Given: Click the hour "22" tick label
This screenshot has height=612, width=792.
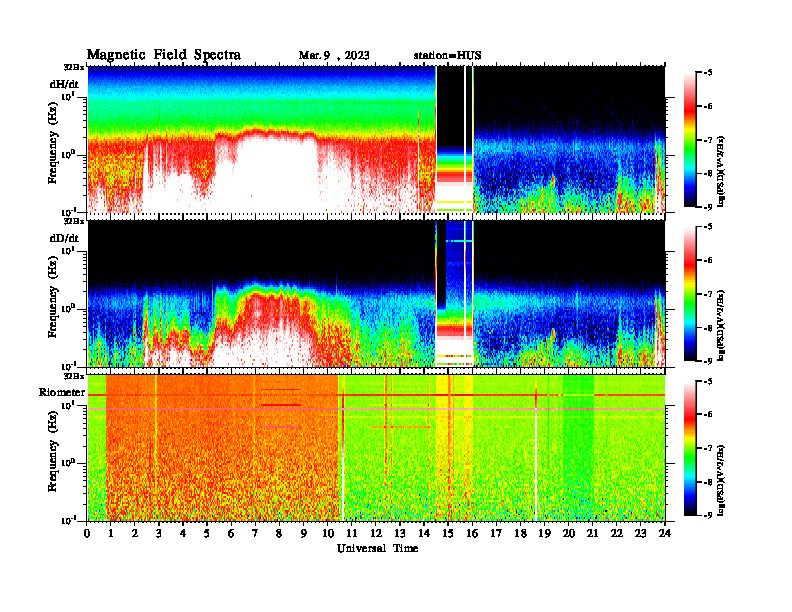Looking at the screenshot, I should (x=617, y=533).
